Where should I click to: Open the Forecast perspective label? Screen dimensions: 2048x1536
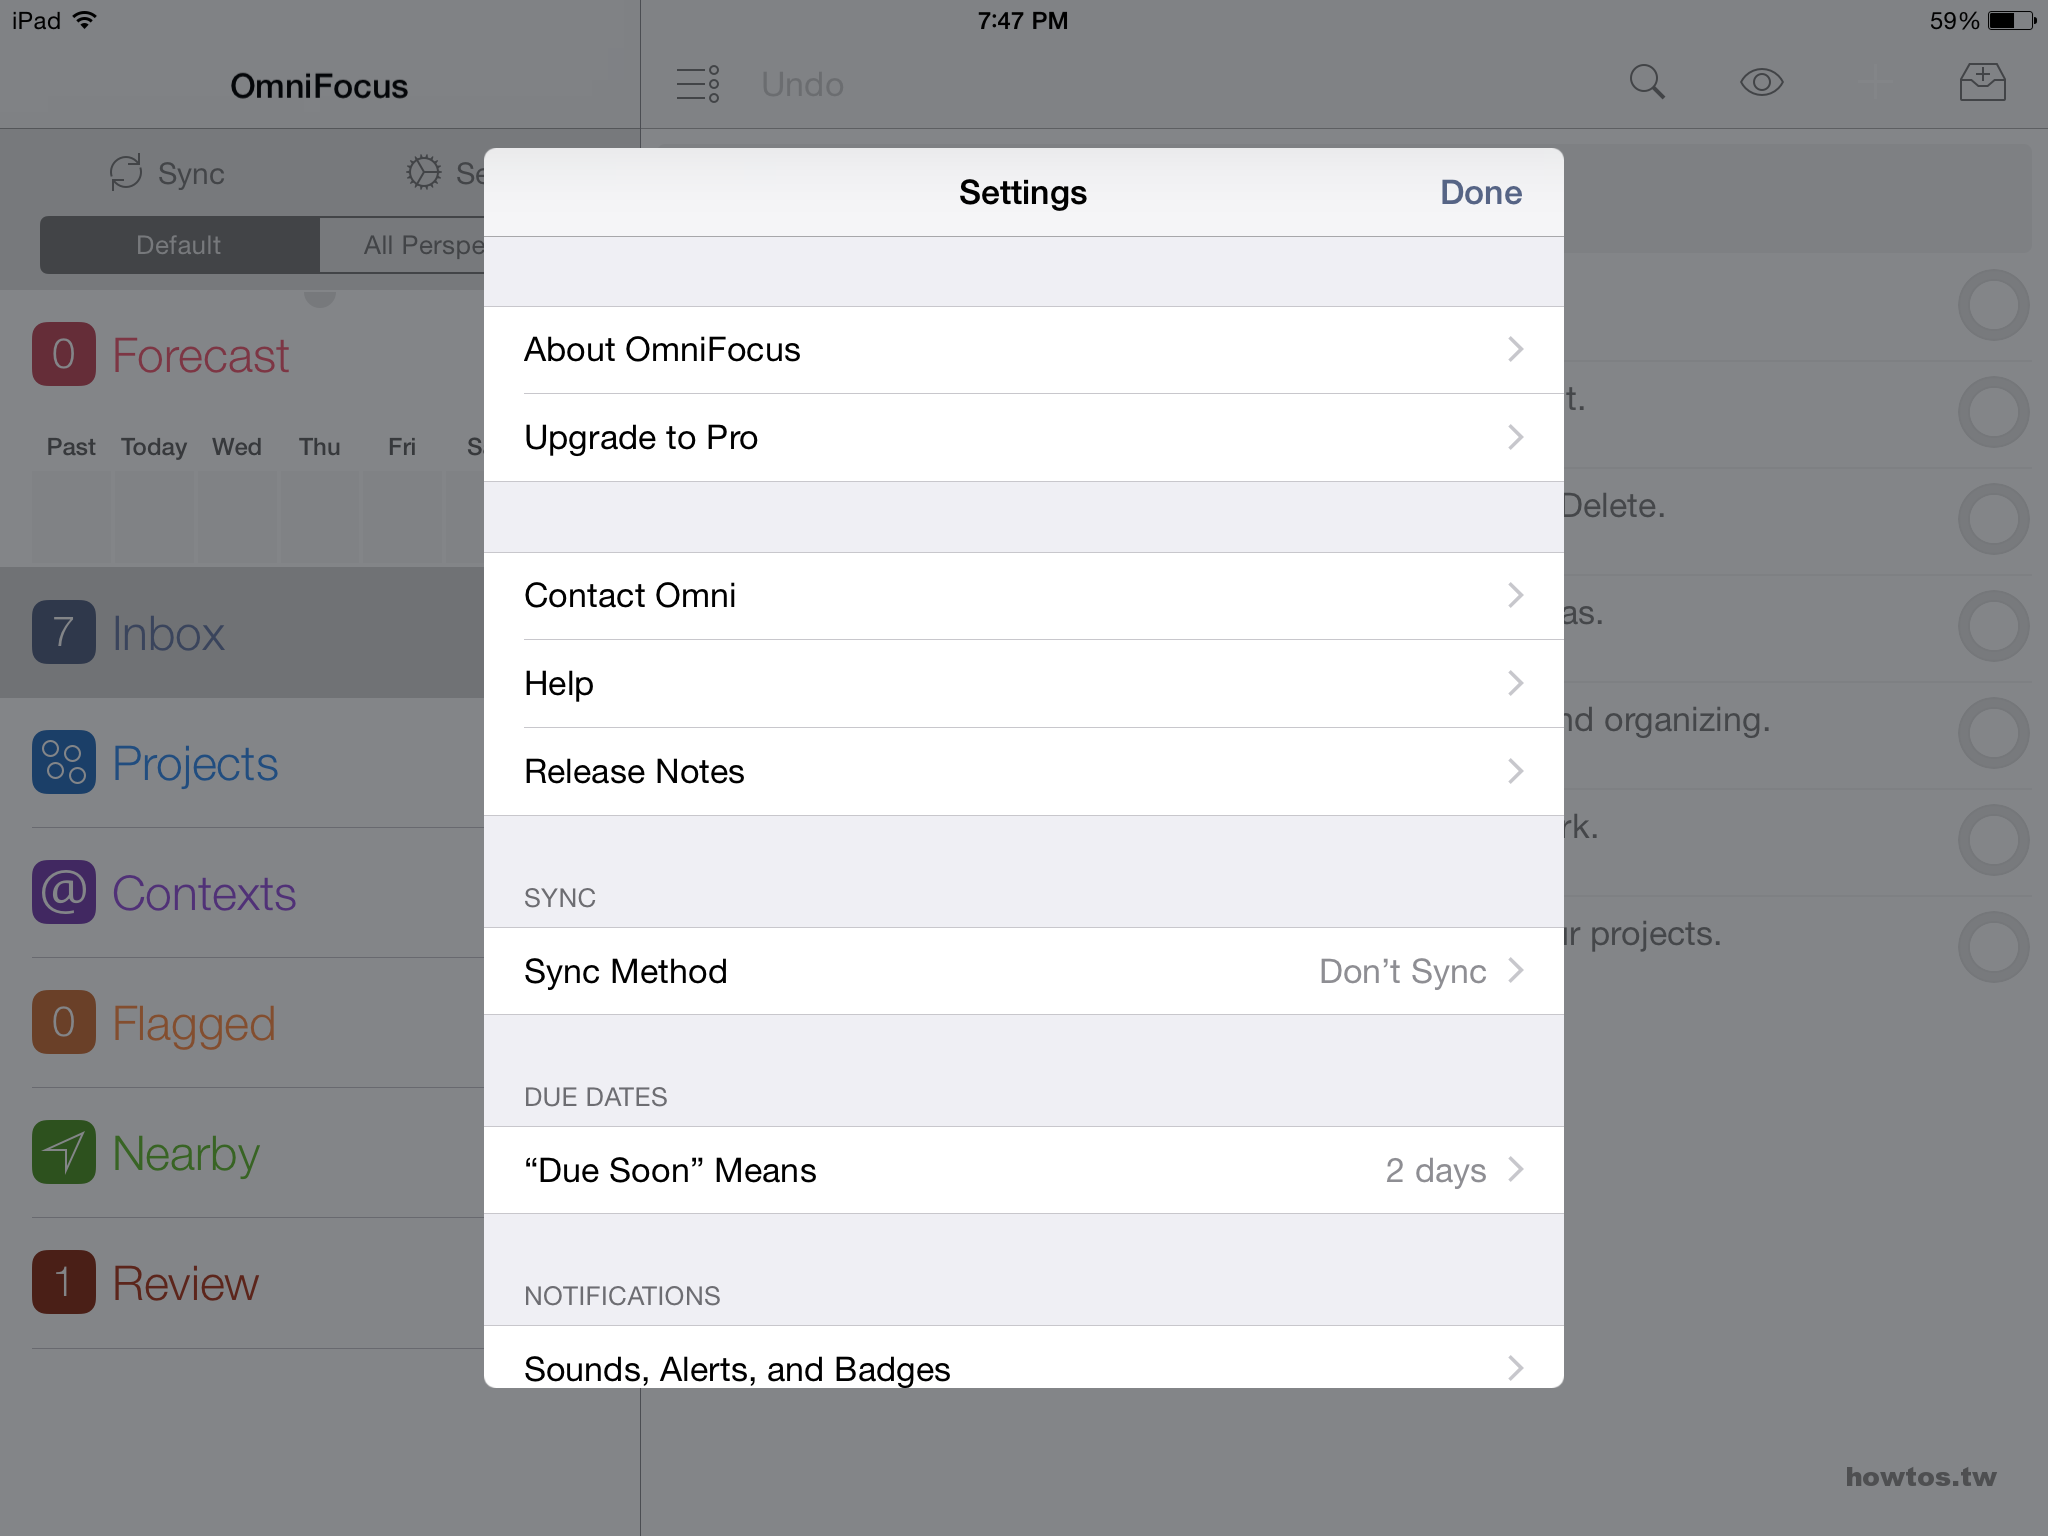[200, 356]
